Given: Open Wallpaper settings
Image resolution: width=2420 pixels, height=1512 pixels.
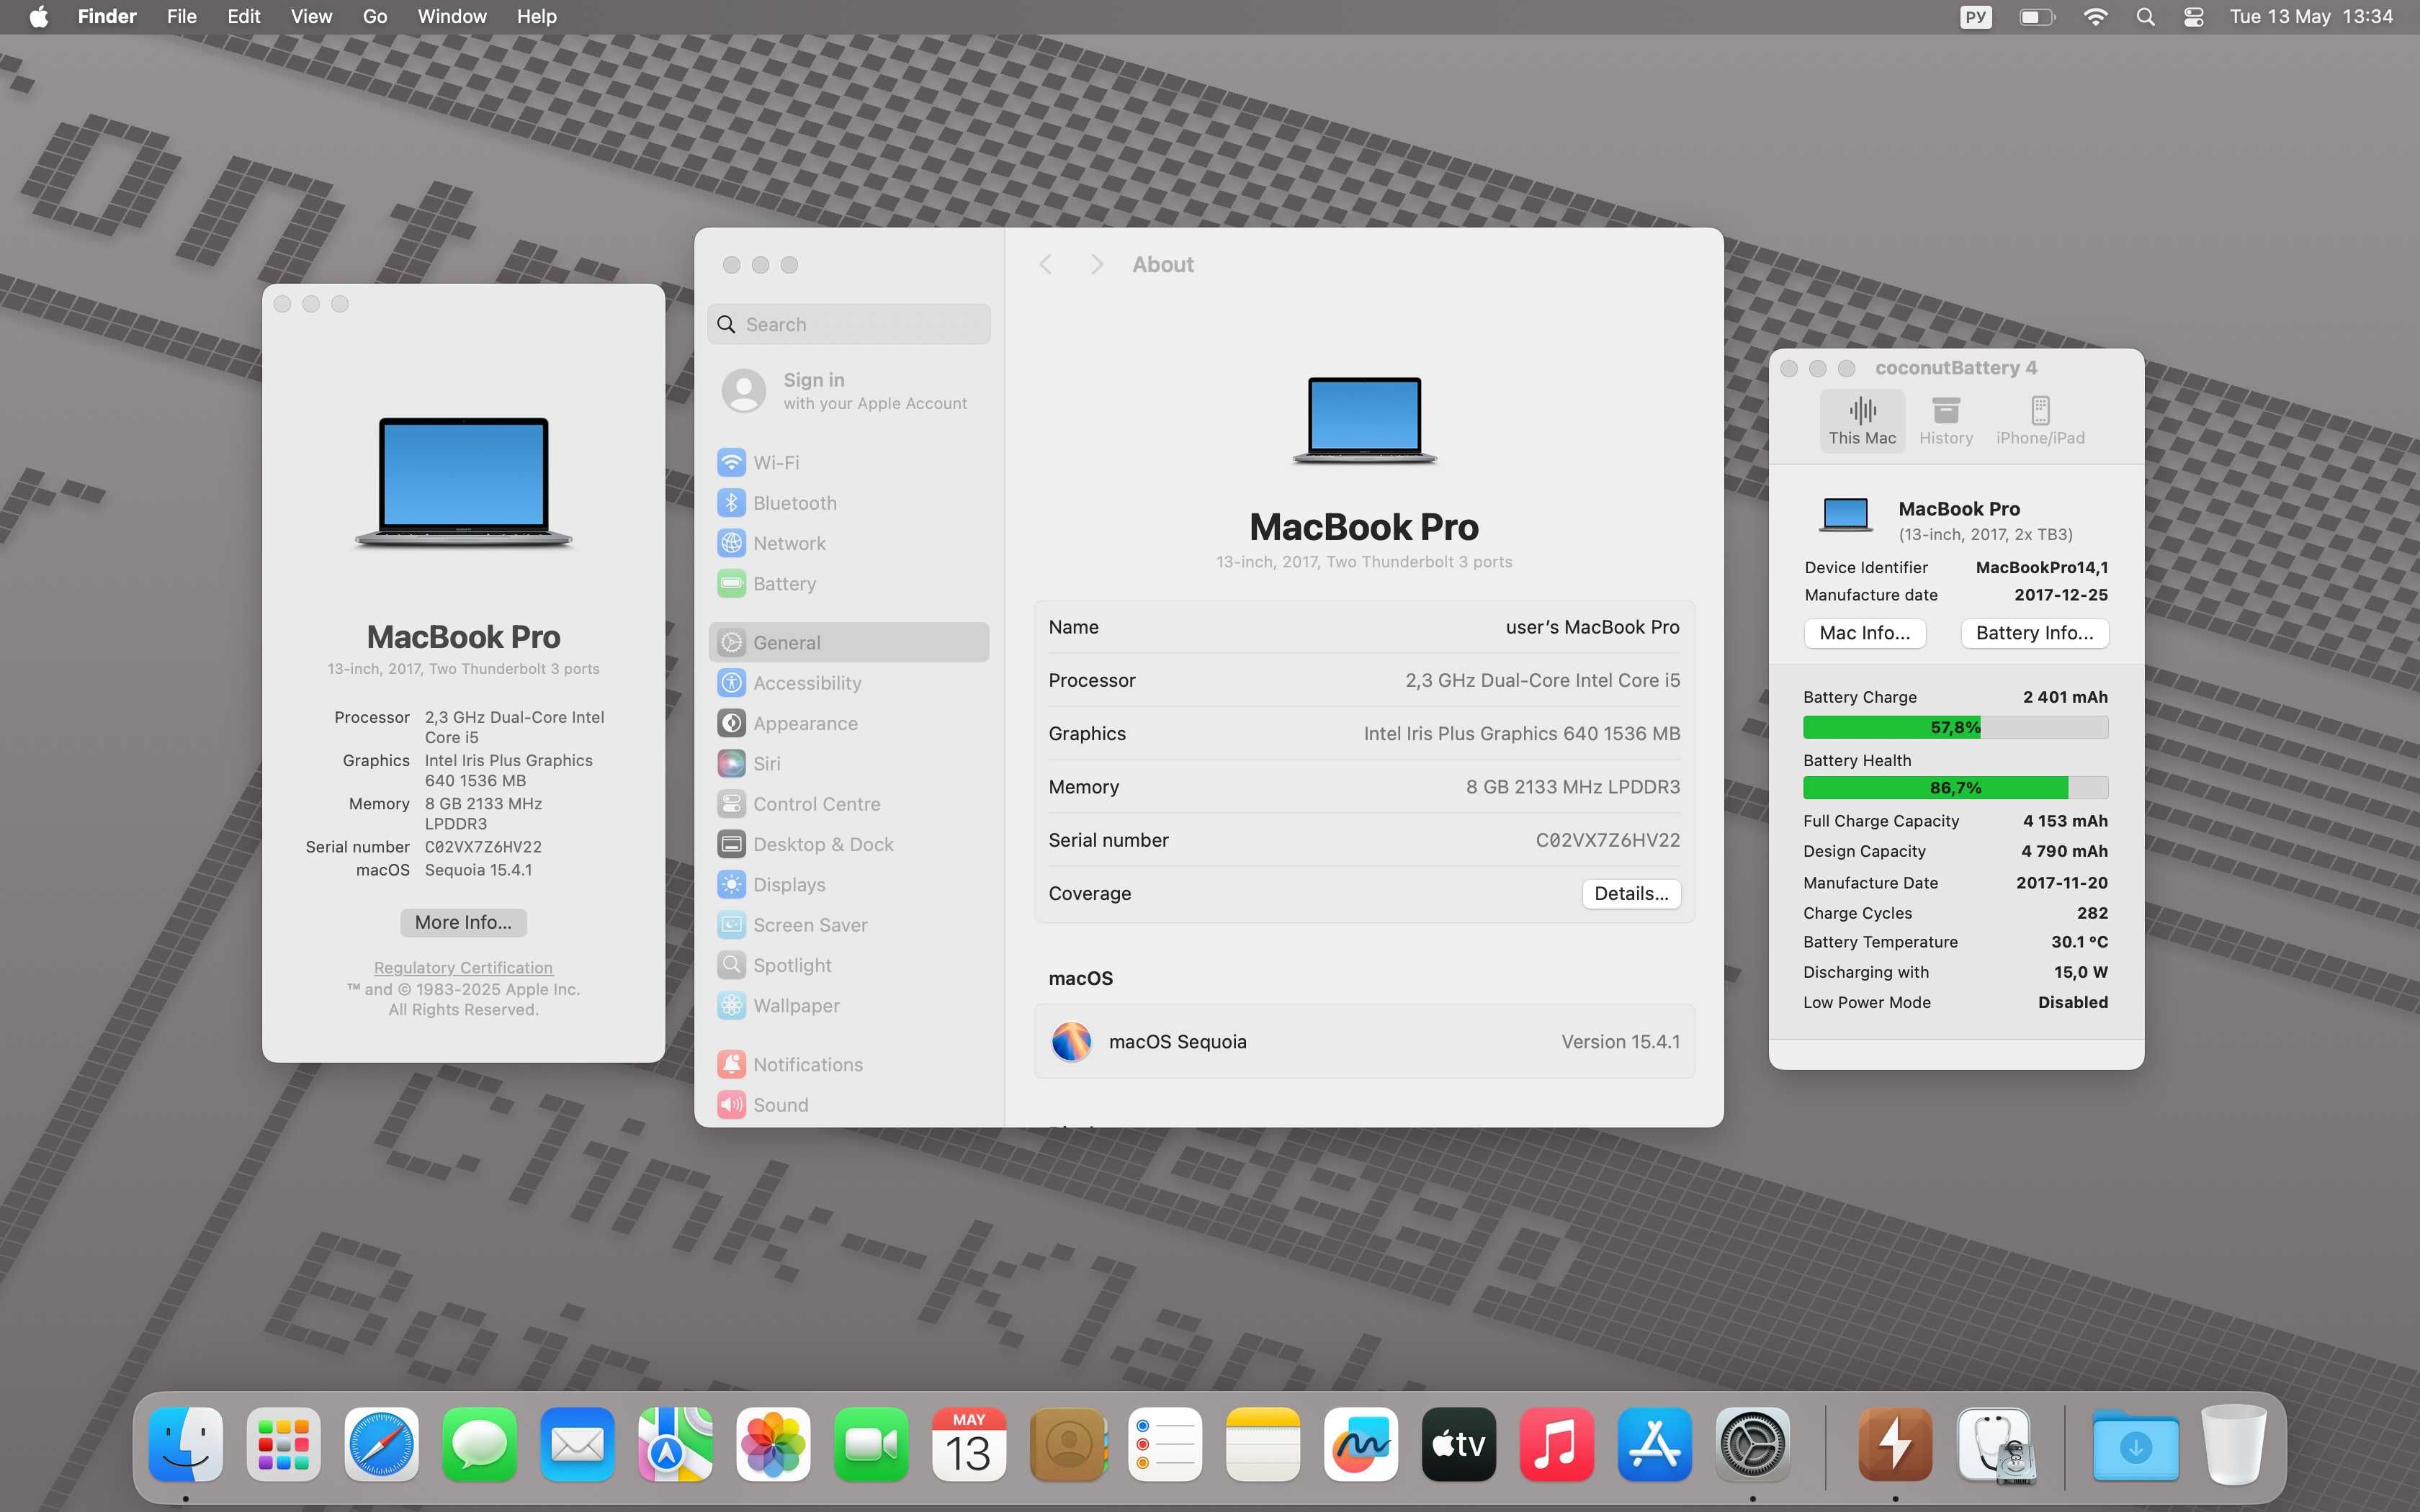Looking at the screenshot, I should point(848,1005).
